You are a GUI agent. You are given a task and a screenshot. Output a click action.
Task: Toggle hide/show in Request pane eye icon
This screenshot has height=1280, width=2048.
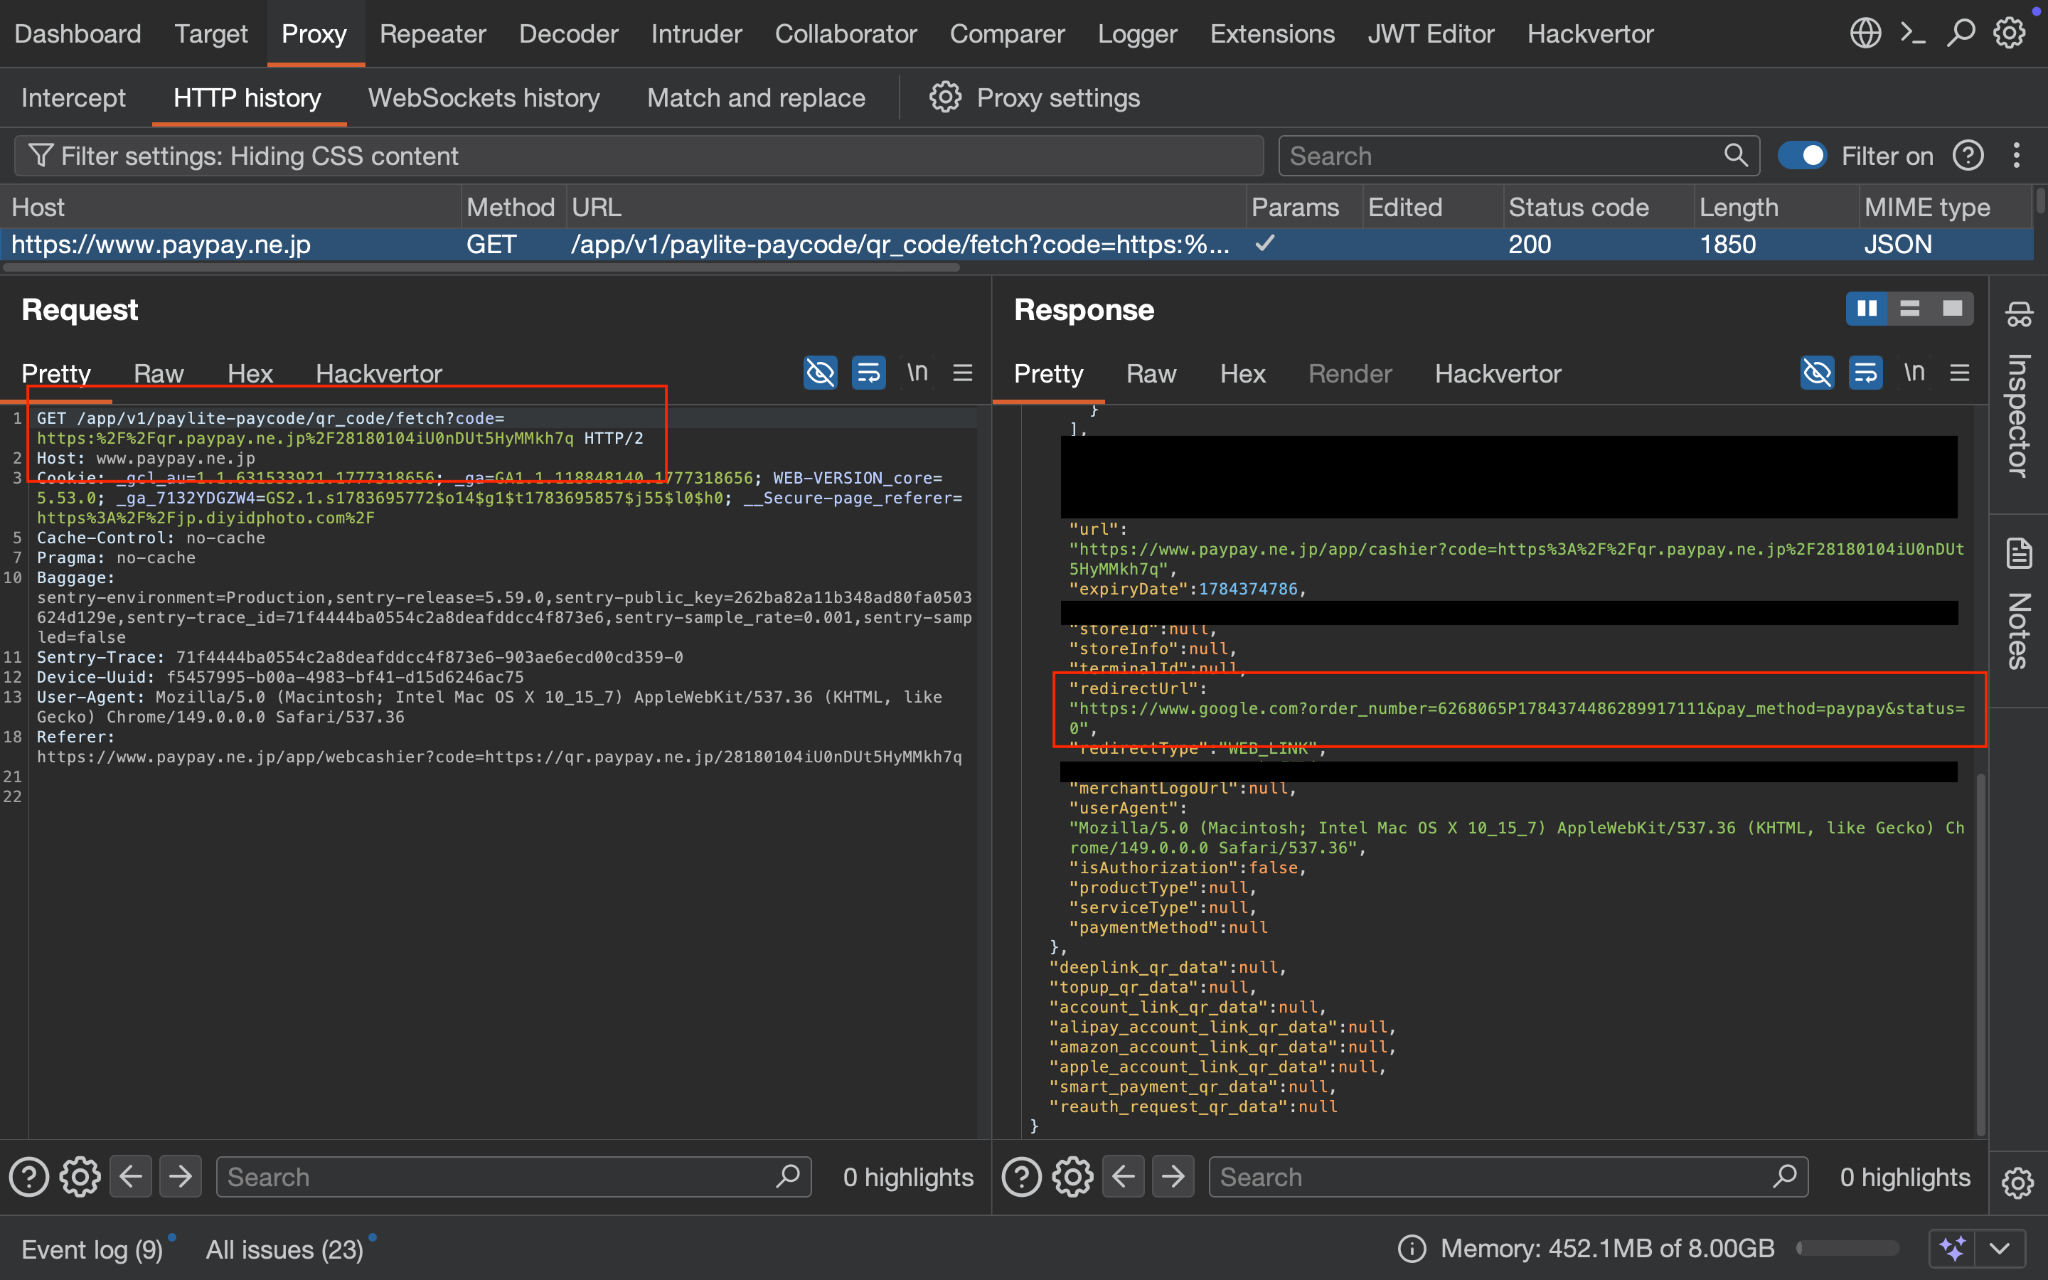[x=820, y=373]
